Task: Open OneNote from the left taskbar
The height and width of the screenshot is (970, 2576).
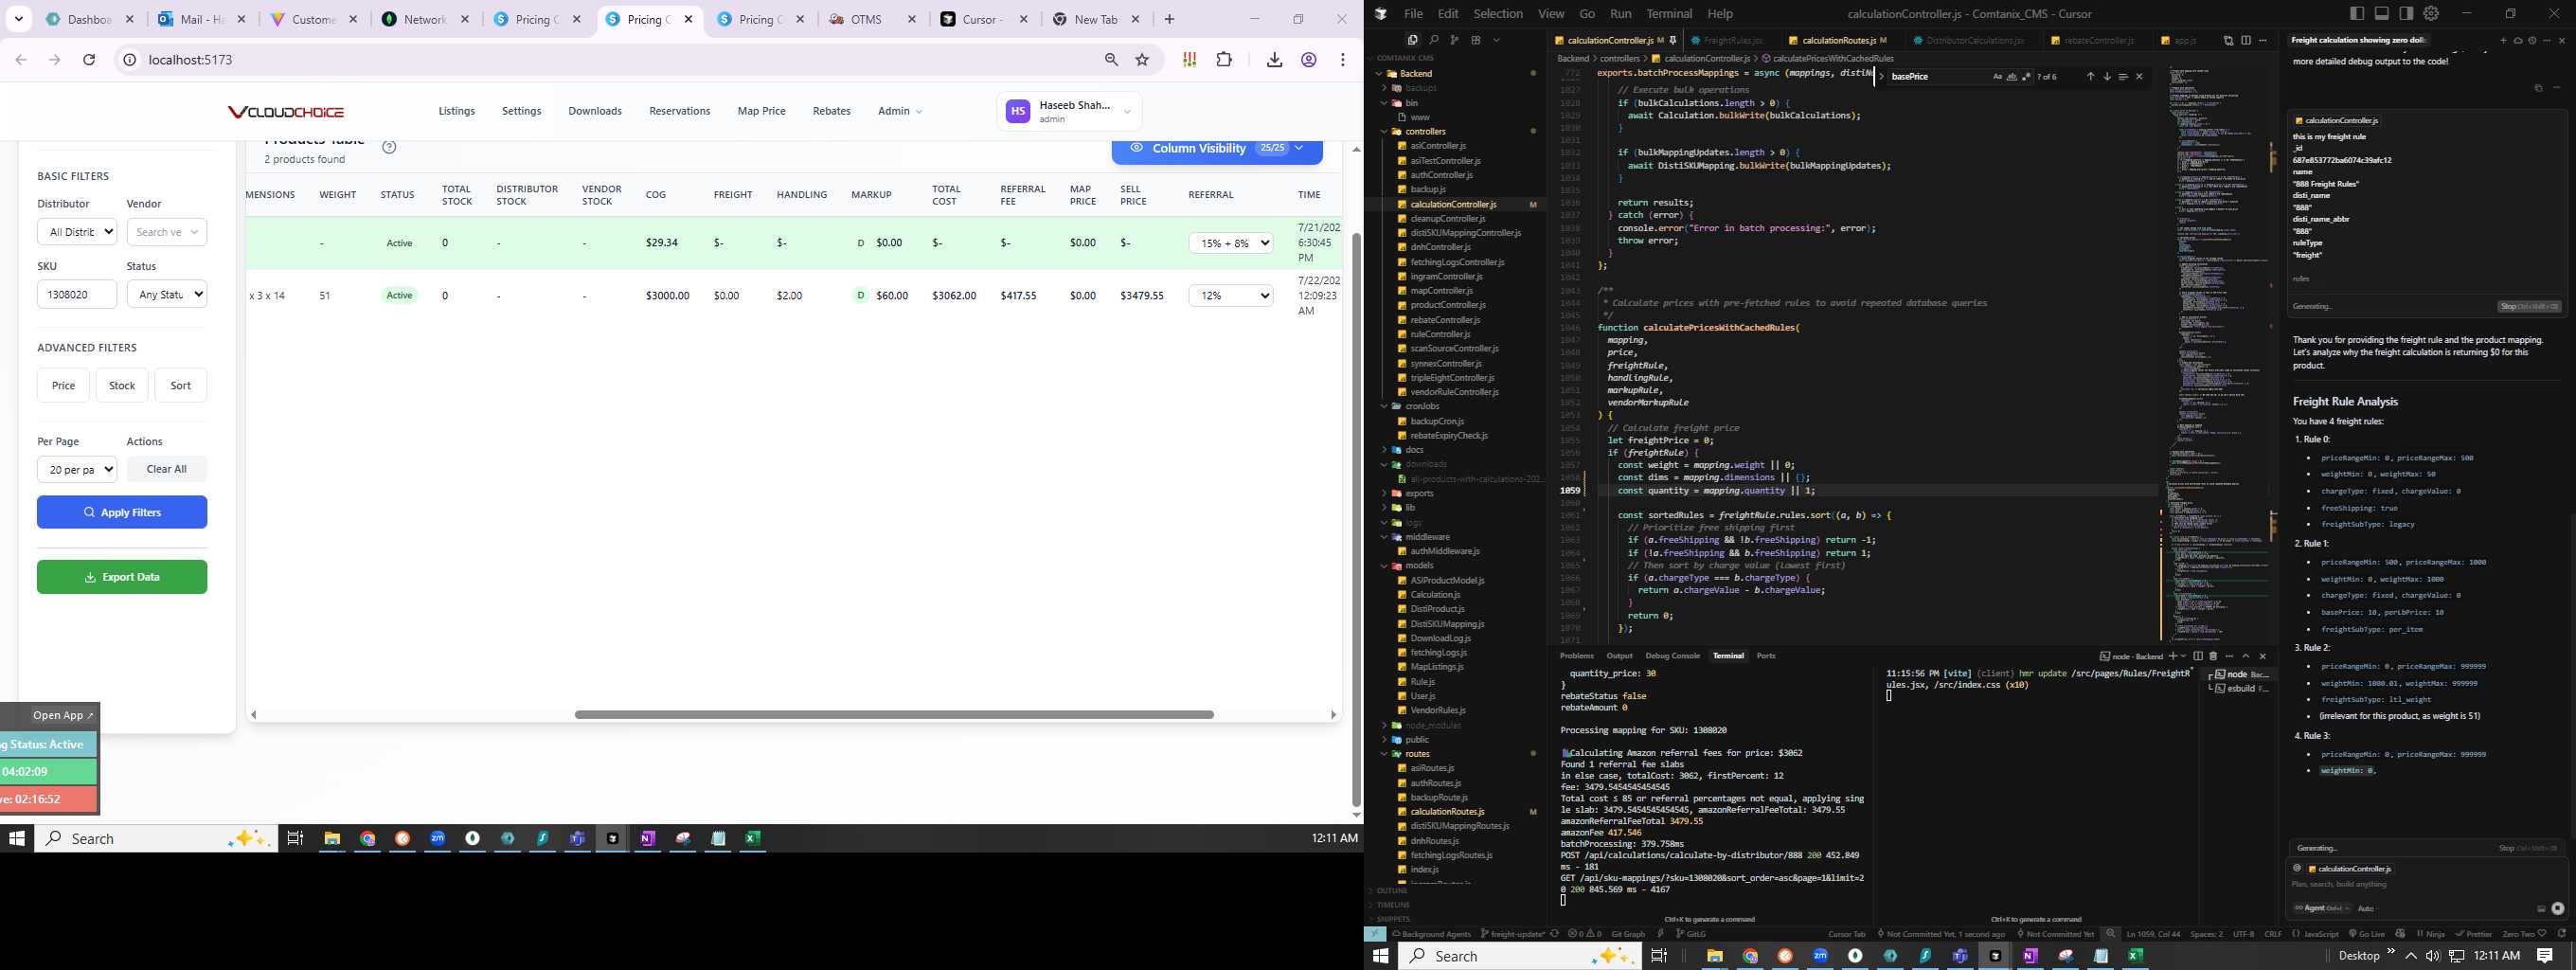Action: (648, 839)
